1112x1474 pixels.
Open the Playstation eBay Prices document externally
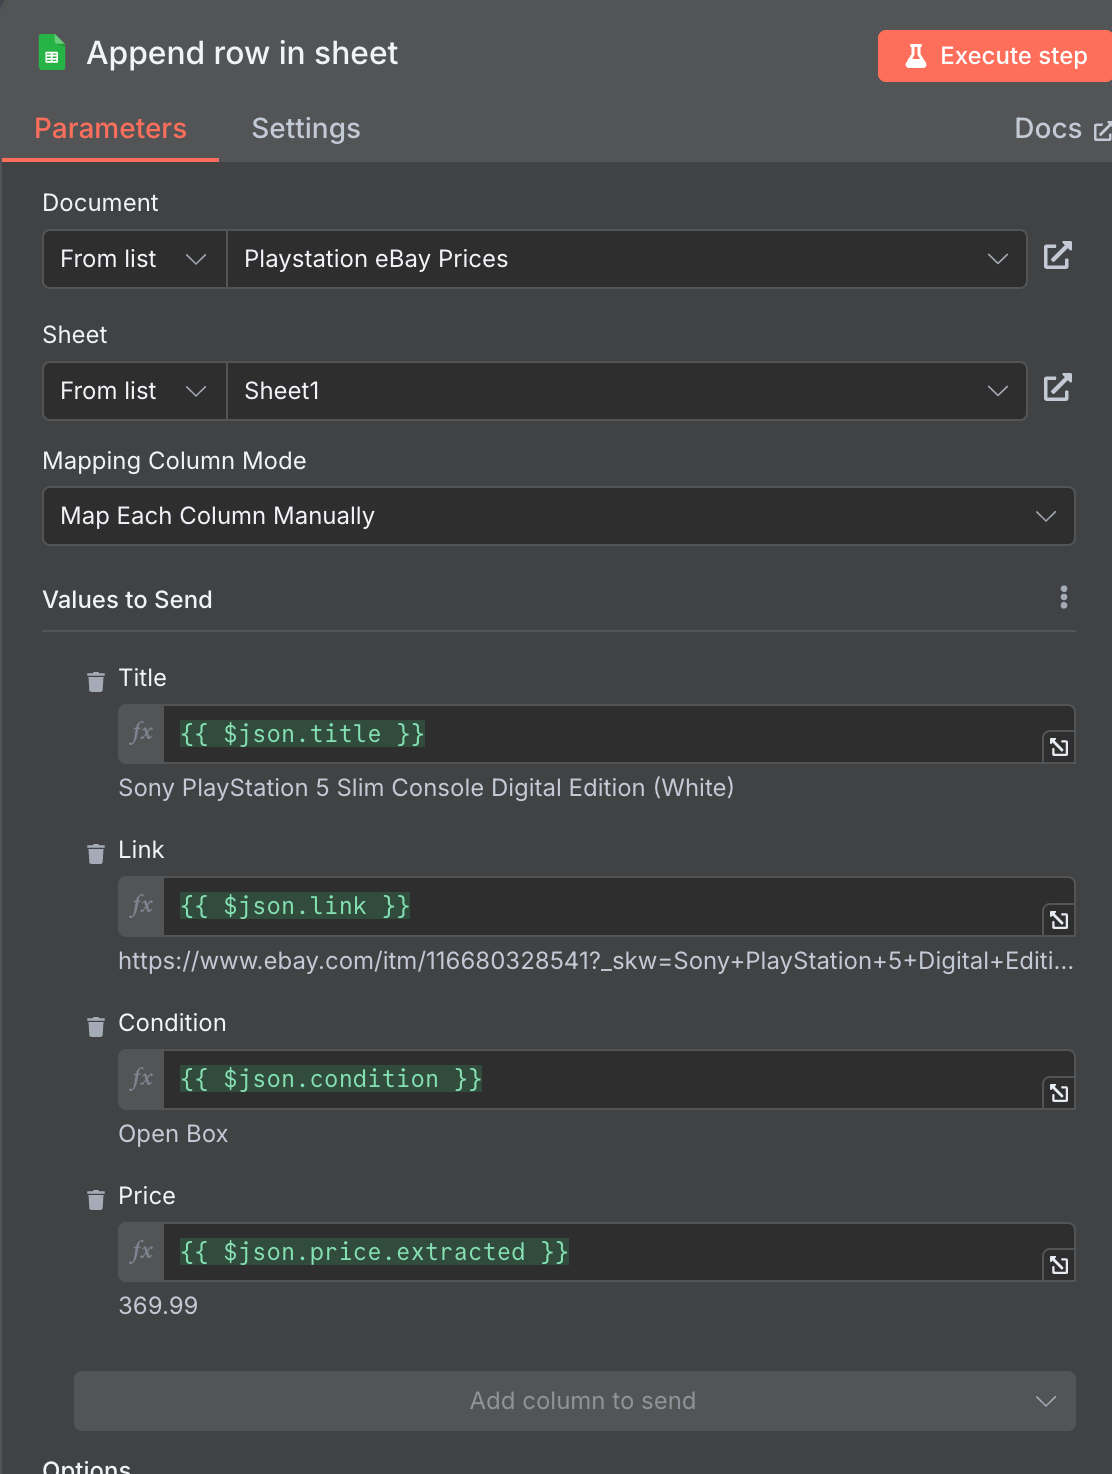click(x=1057, y=256)
